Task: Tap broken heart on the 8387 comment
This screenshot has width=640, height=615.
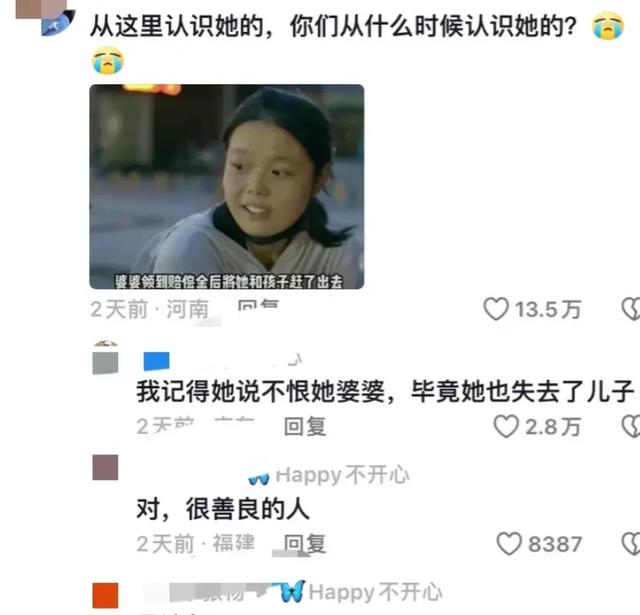Action: click(x=631, y=544)
